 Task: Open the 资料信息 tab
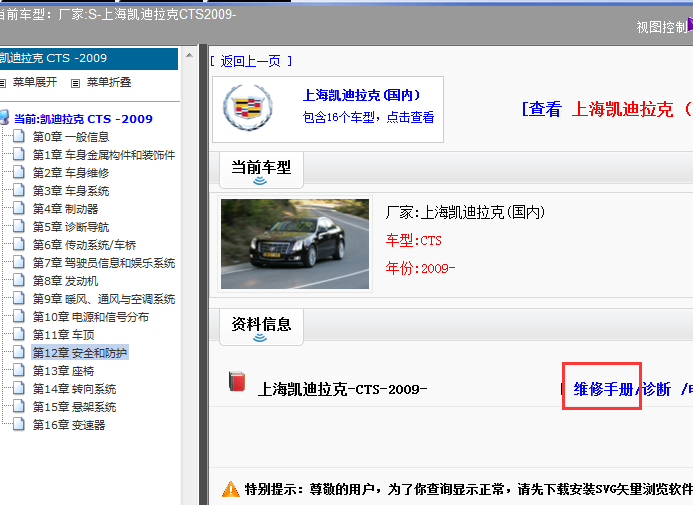pyautogui.click(x=261, y=327)
